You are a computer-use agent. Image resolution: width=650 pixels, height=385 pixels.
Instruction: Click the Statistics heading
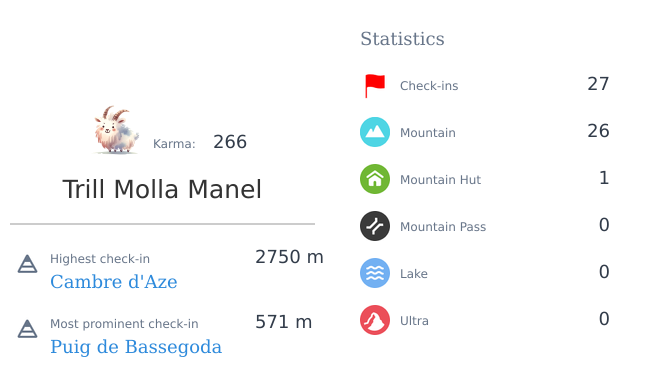click(402, 39)
